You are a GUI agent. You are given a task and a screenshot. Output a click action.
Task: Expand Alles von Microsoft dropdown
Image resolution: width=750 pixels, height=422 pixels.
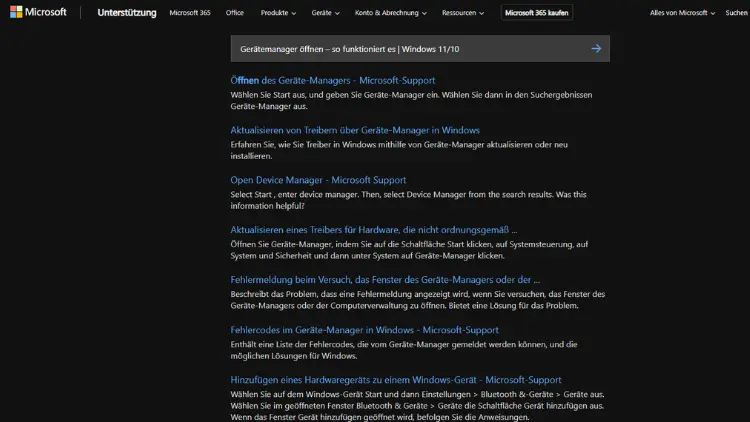click(x=682, y=13)
